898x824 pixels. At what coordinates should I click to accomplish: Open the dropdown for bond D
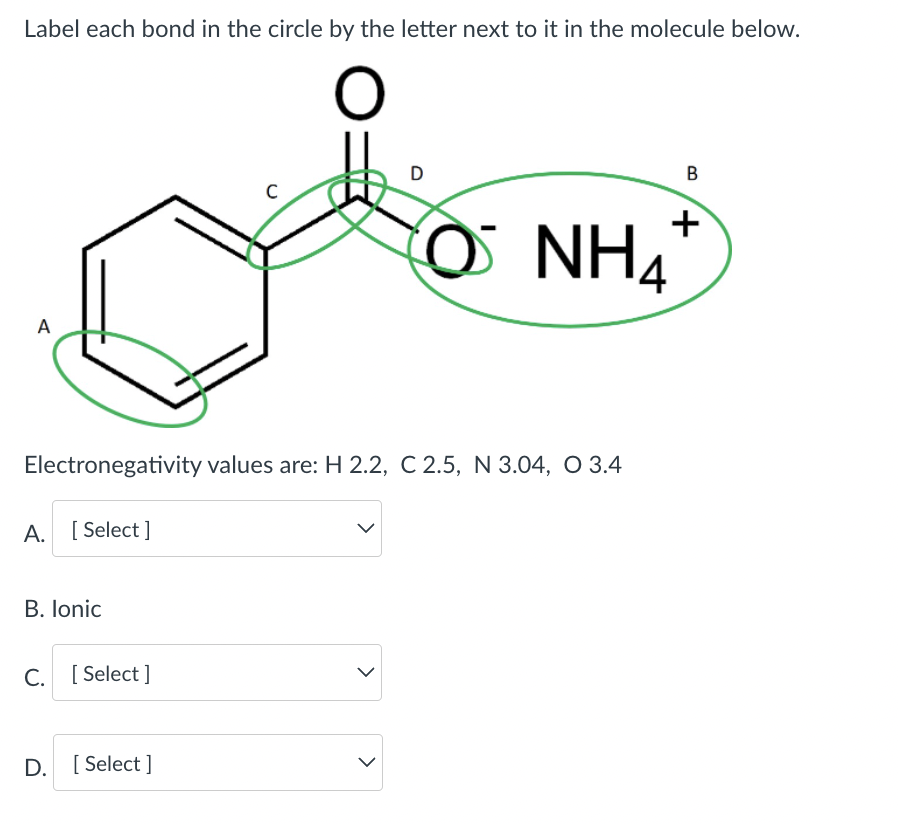[217, 762]
